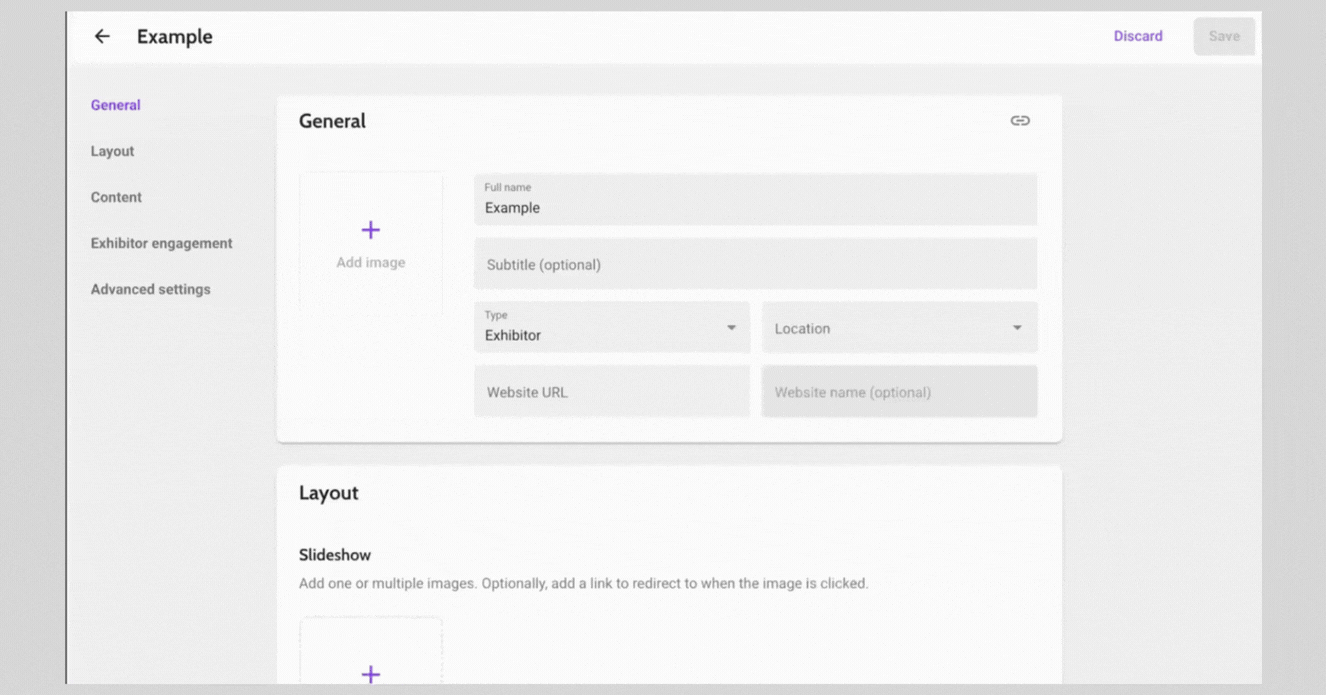Image resolution: width=1326 pixels, height=695 pixels.
Task: Open the Type dropdown showing Exhibitor
Action: tap(612, 327)
